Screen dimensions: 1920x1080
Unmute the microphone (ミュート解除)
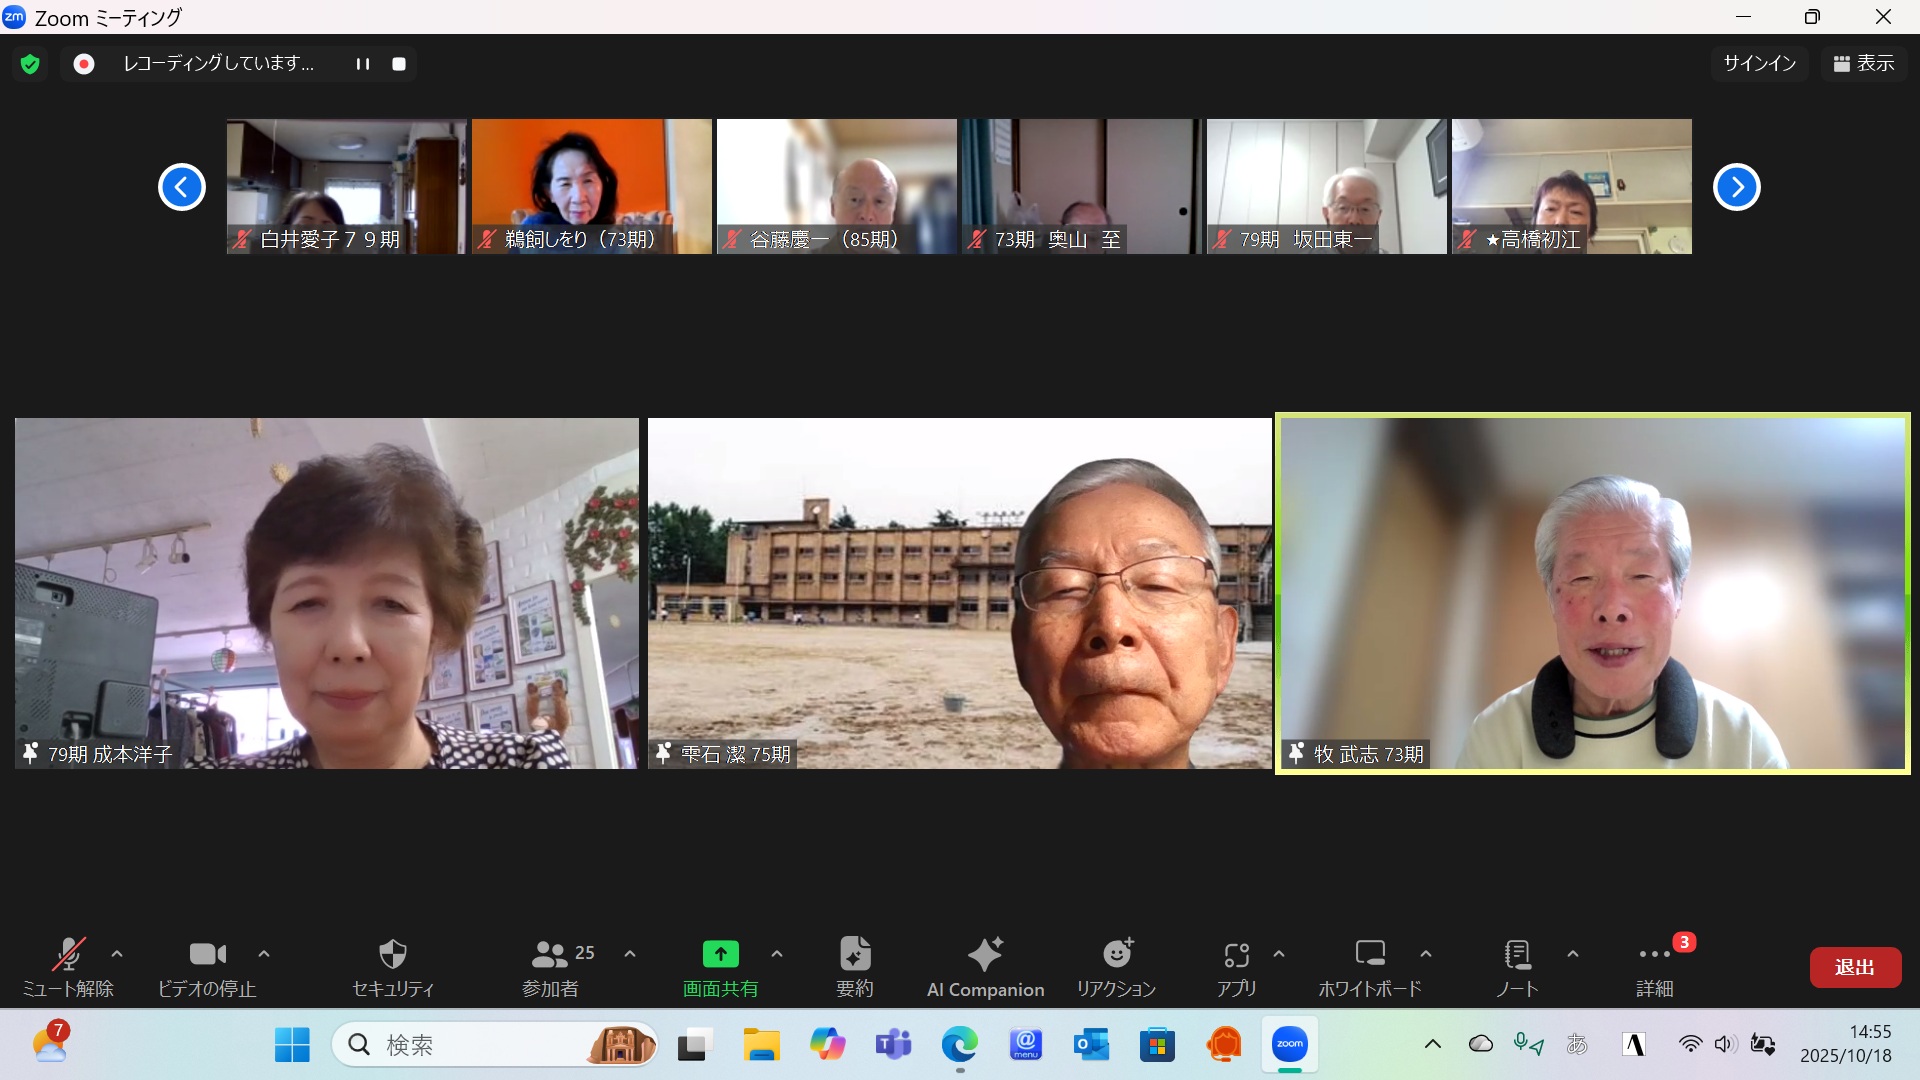[x=68, y=955]
